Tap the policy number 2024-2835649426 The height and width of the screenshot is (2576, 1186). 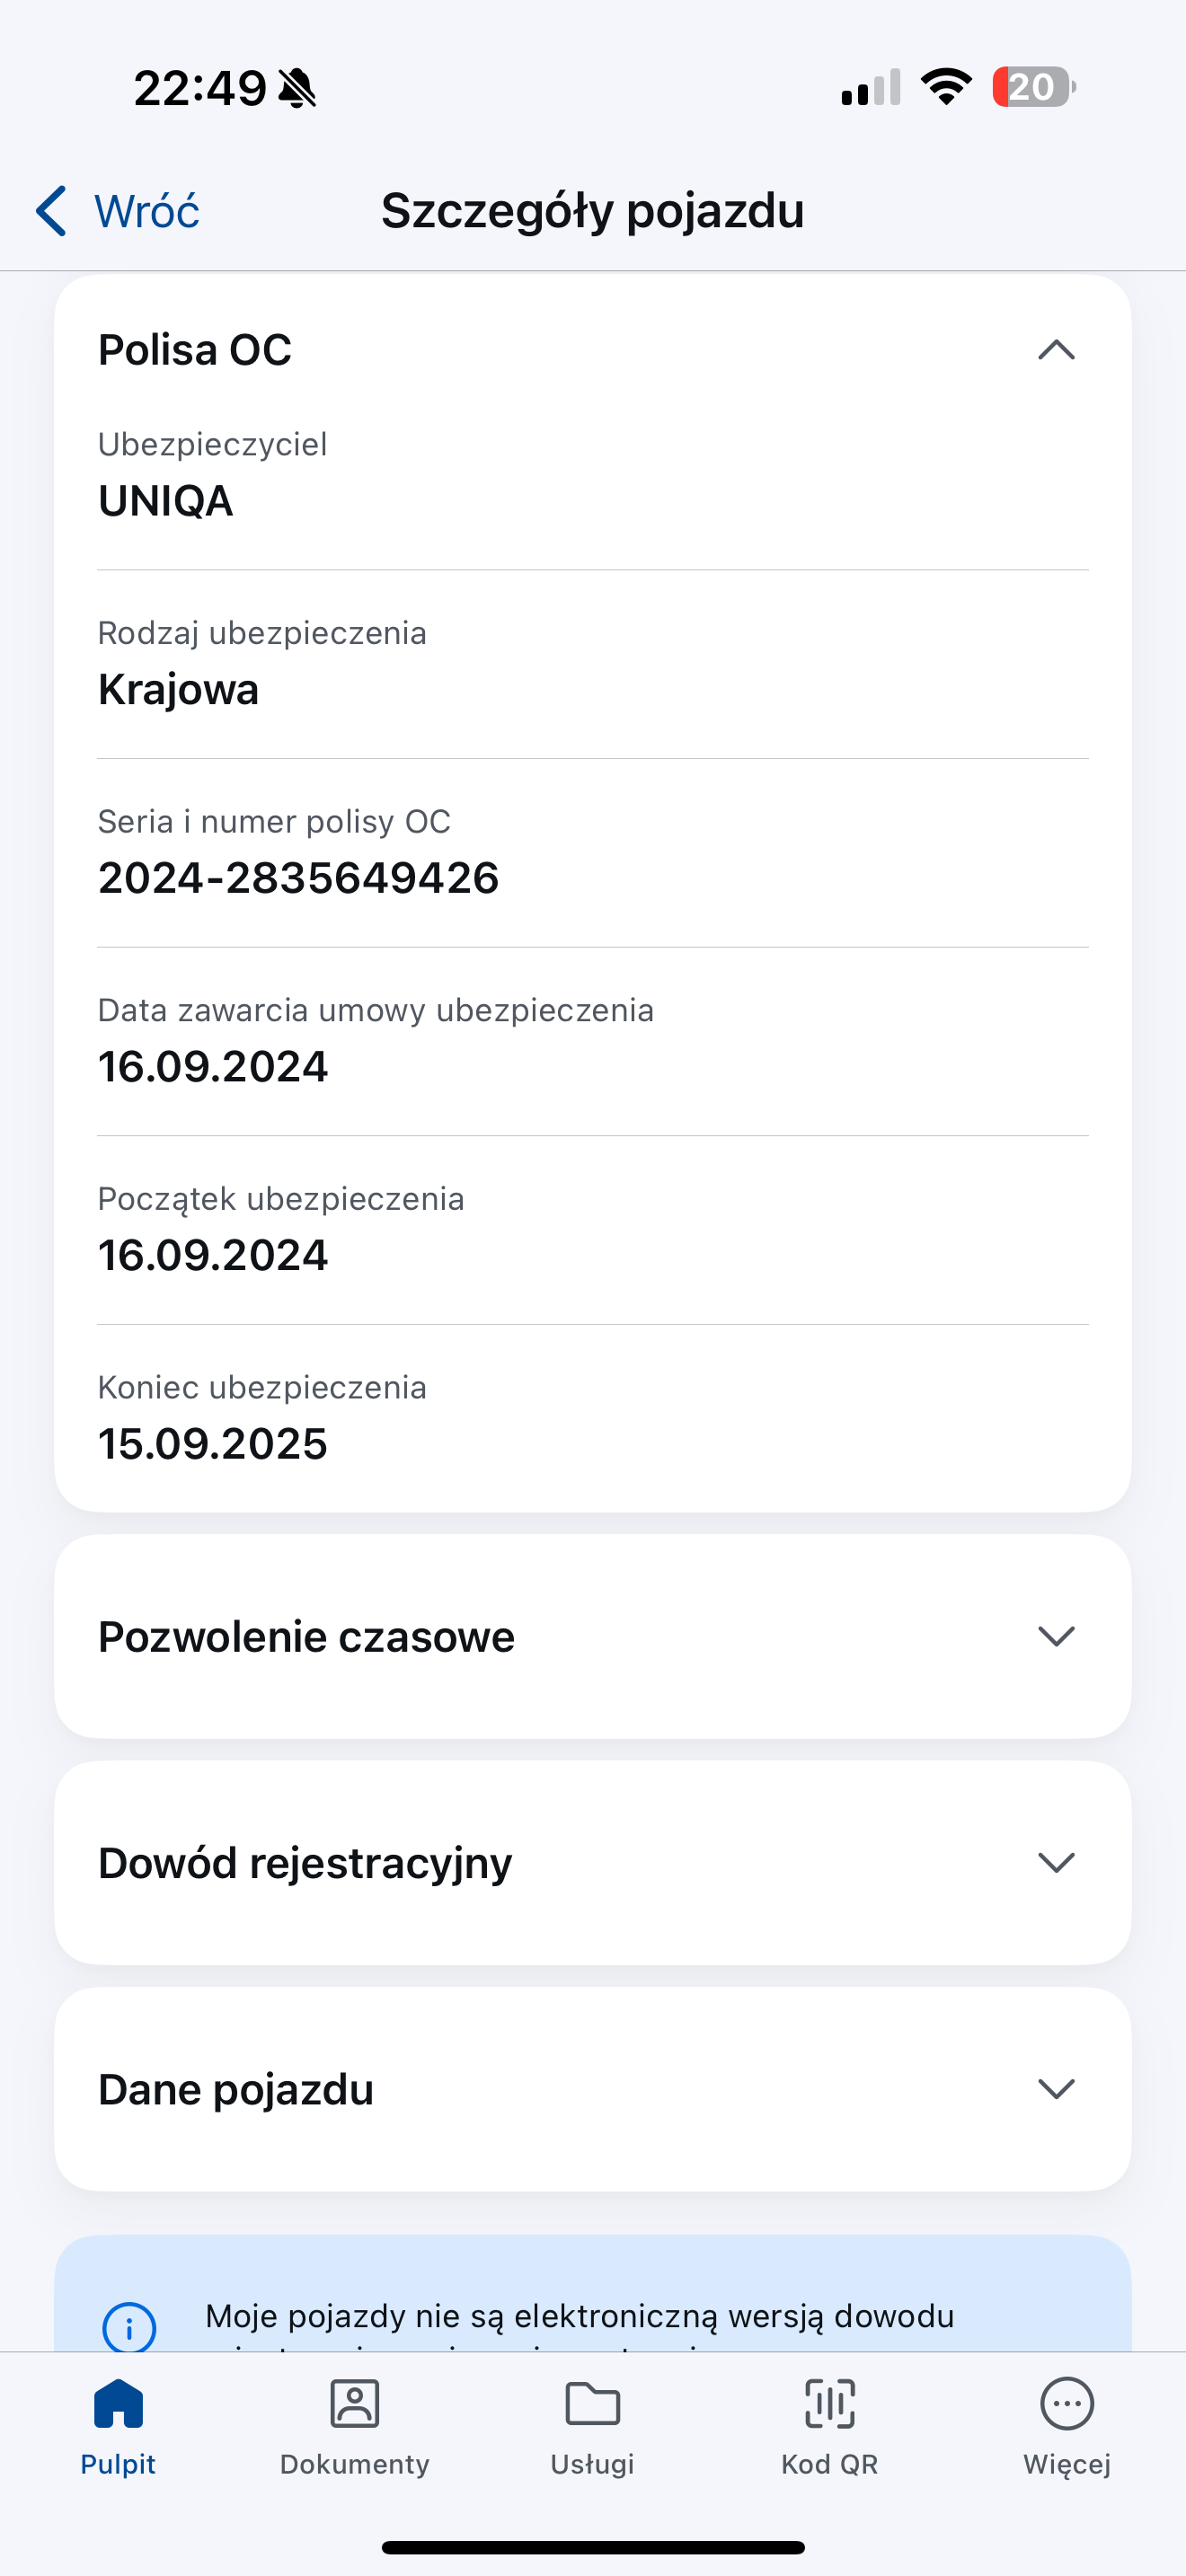pos(298,878)
